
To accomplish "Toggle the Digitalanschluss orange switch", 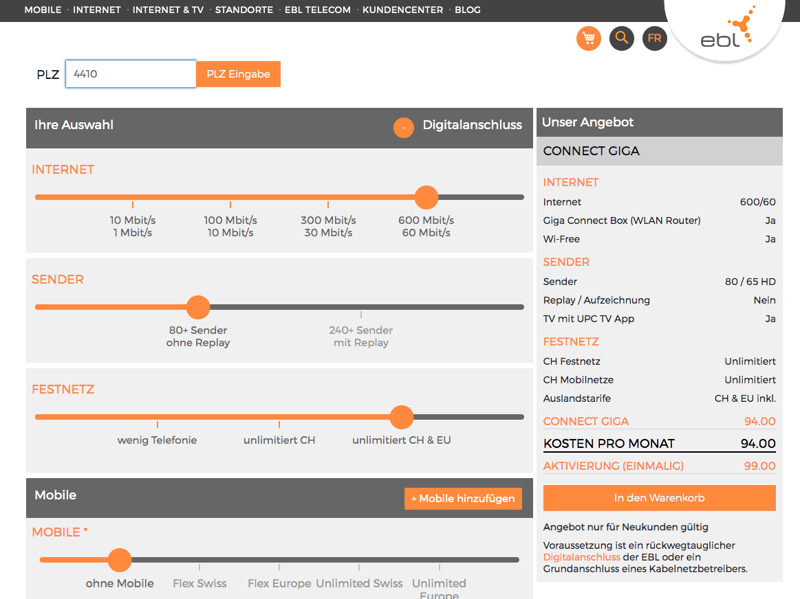I will [404, 128].
